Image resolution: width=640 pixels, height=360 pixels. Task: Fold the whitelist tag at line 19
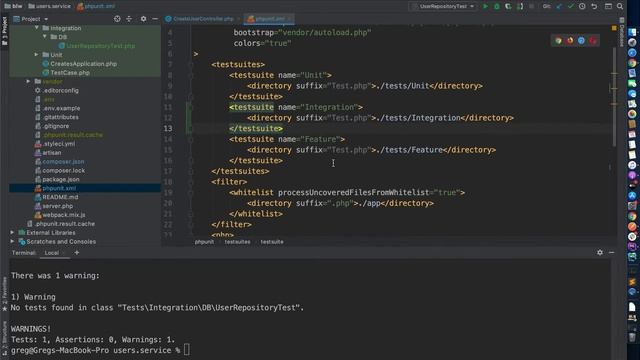(190, 192)
